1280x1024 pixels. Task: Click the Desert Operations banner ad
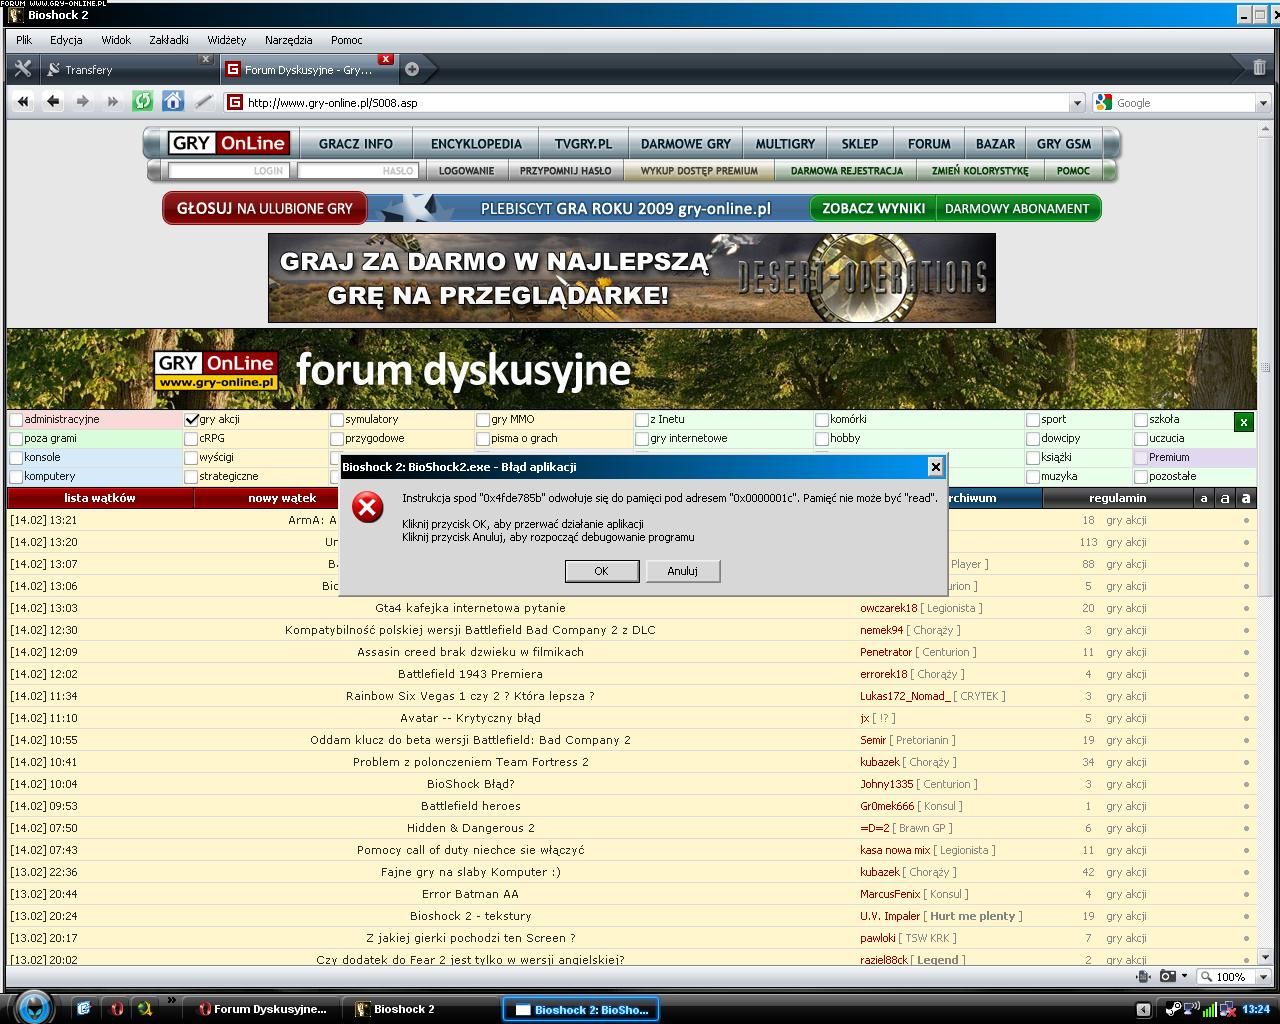click(x=631, y=278)
